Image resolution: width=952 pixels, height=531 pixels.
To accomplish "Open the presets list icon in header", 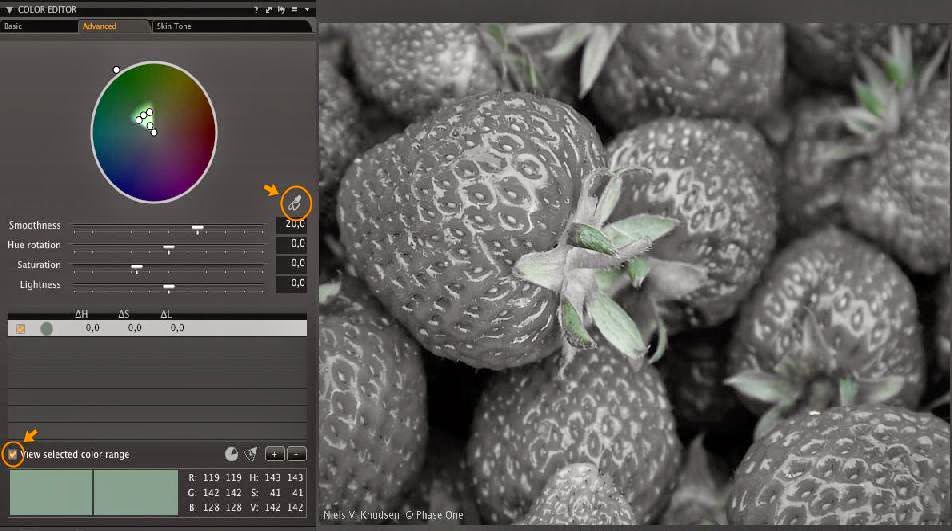I will (294, 10).
